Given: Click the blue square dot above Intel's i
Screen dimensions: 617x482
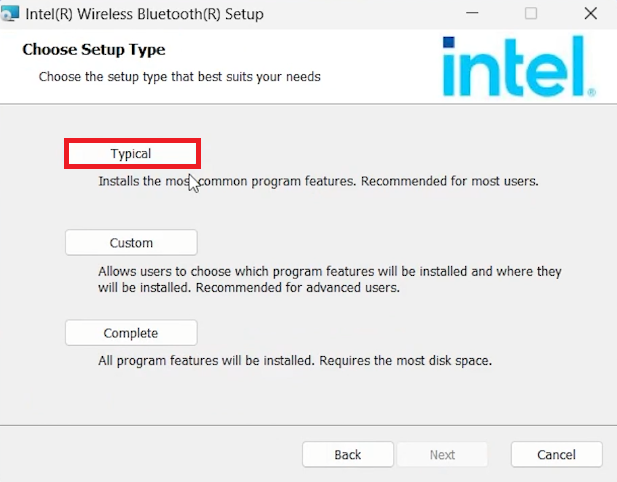Looking at the screenshot, I should 449,43.
